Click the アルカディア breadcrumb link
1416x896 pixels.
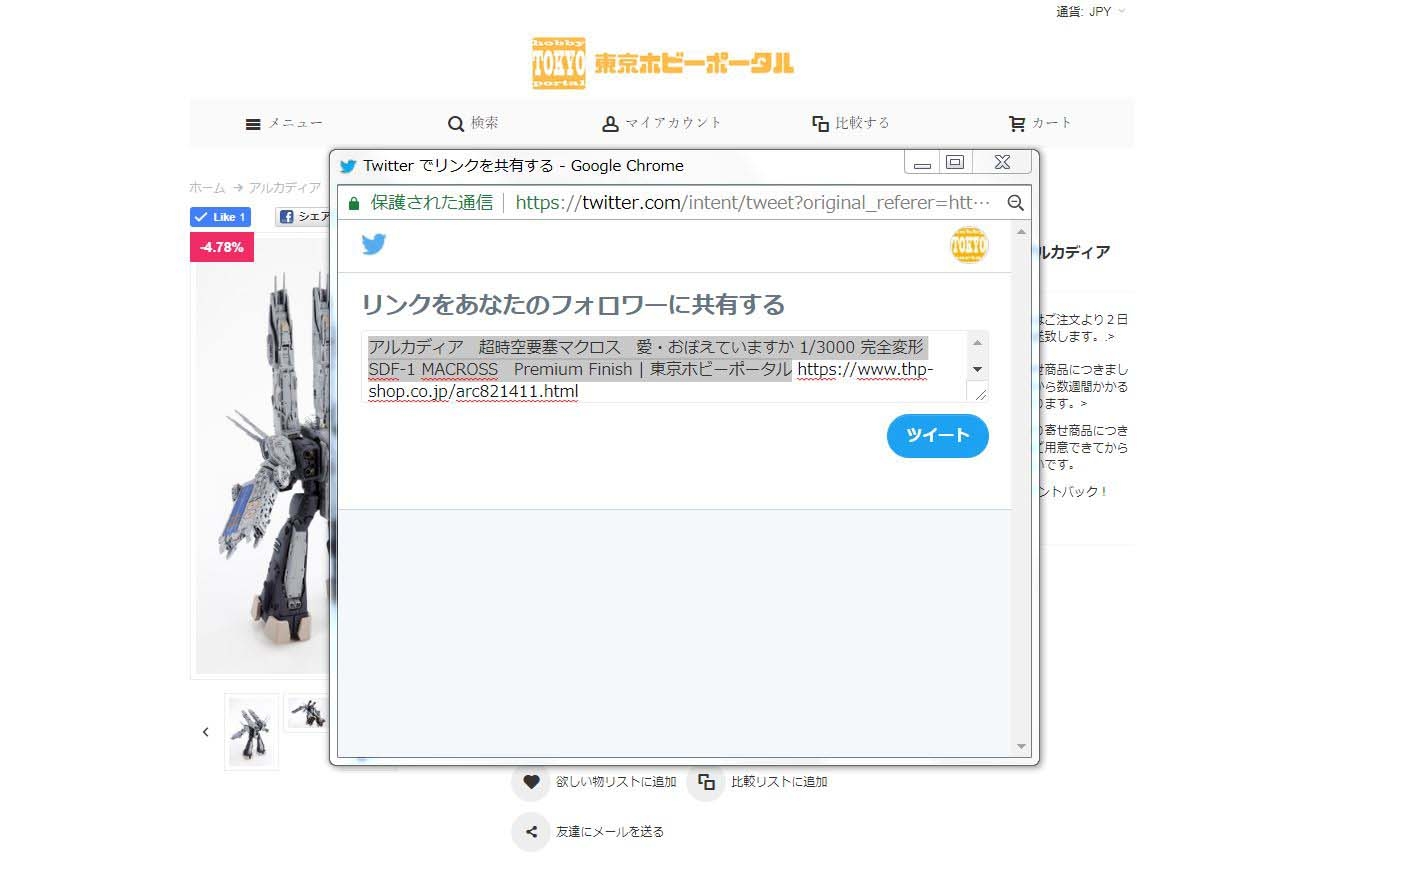pos(285,188)
